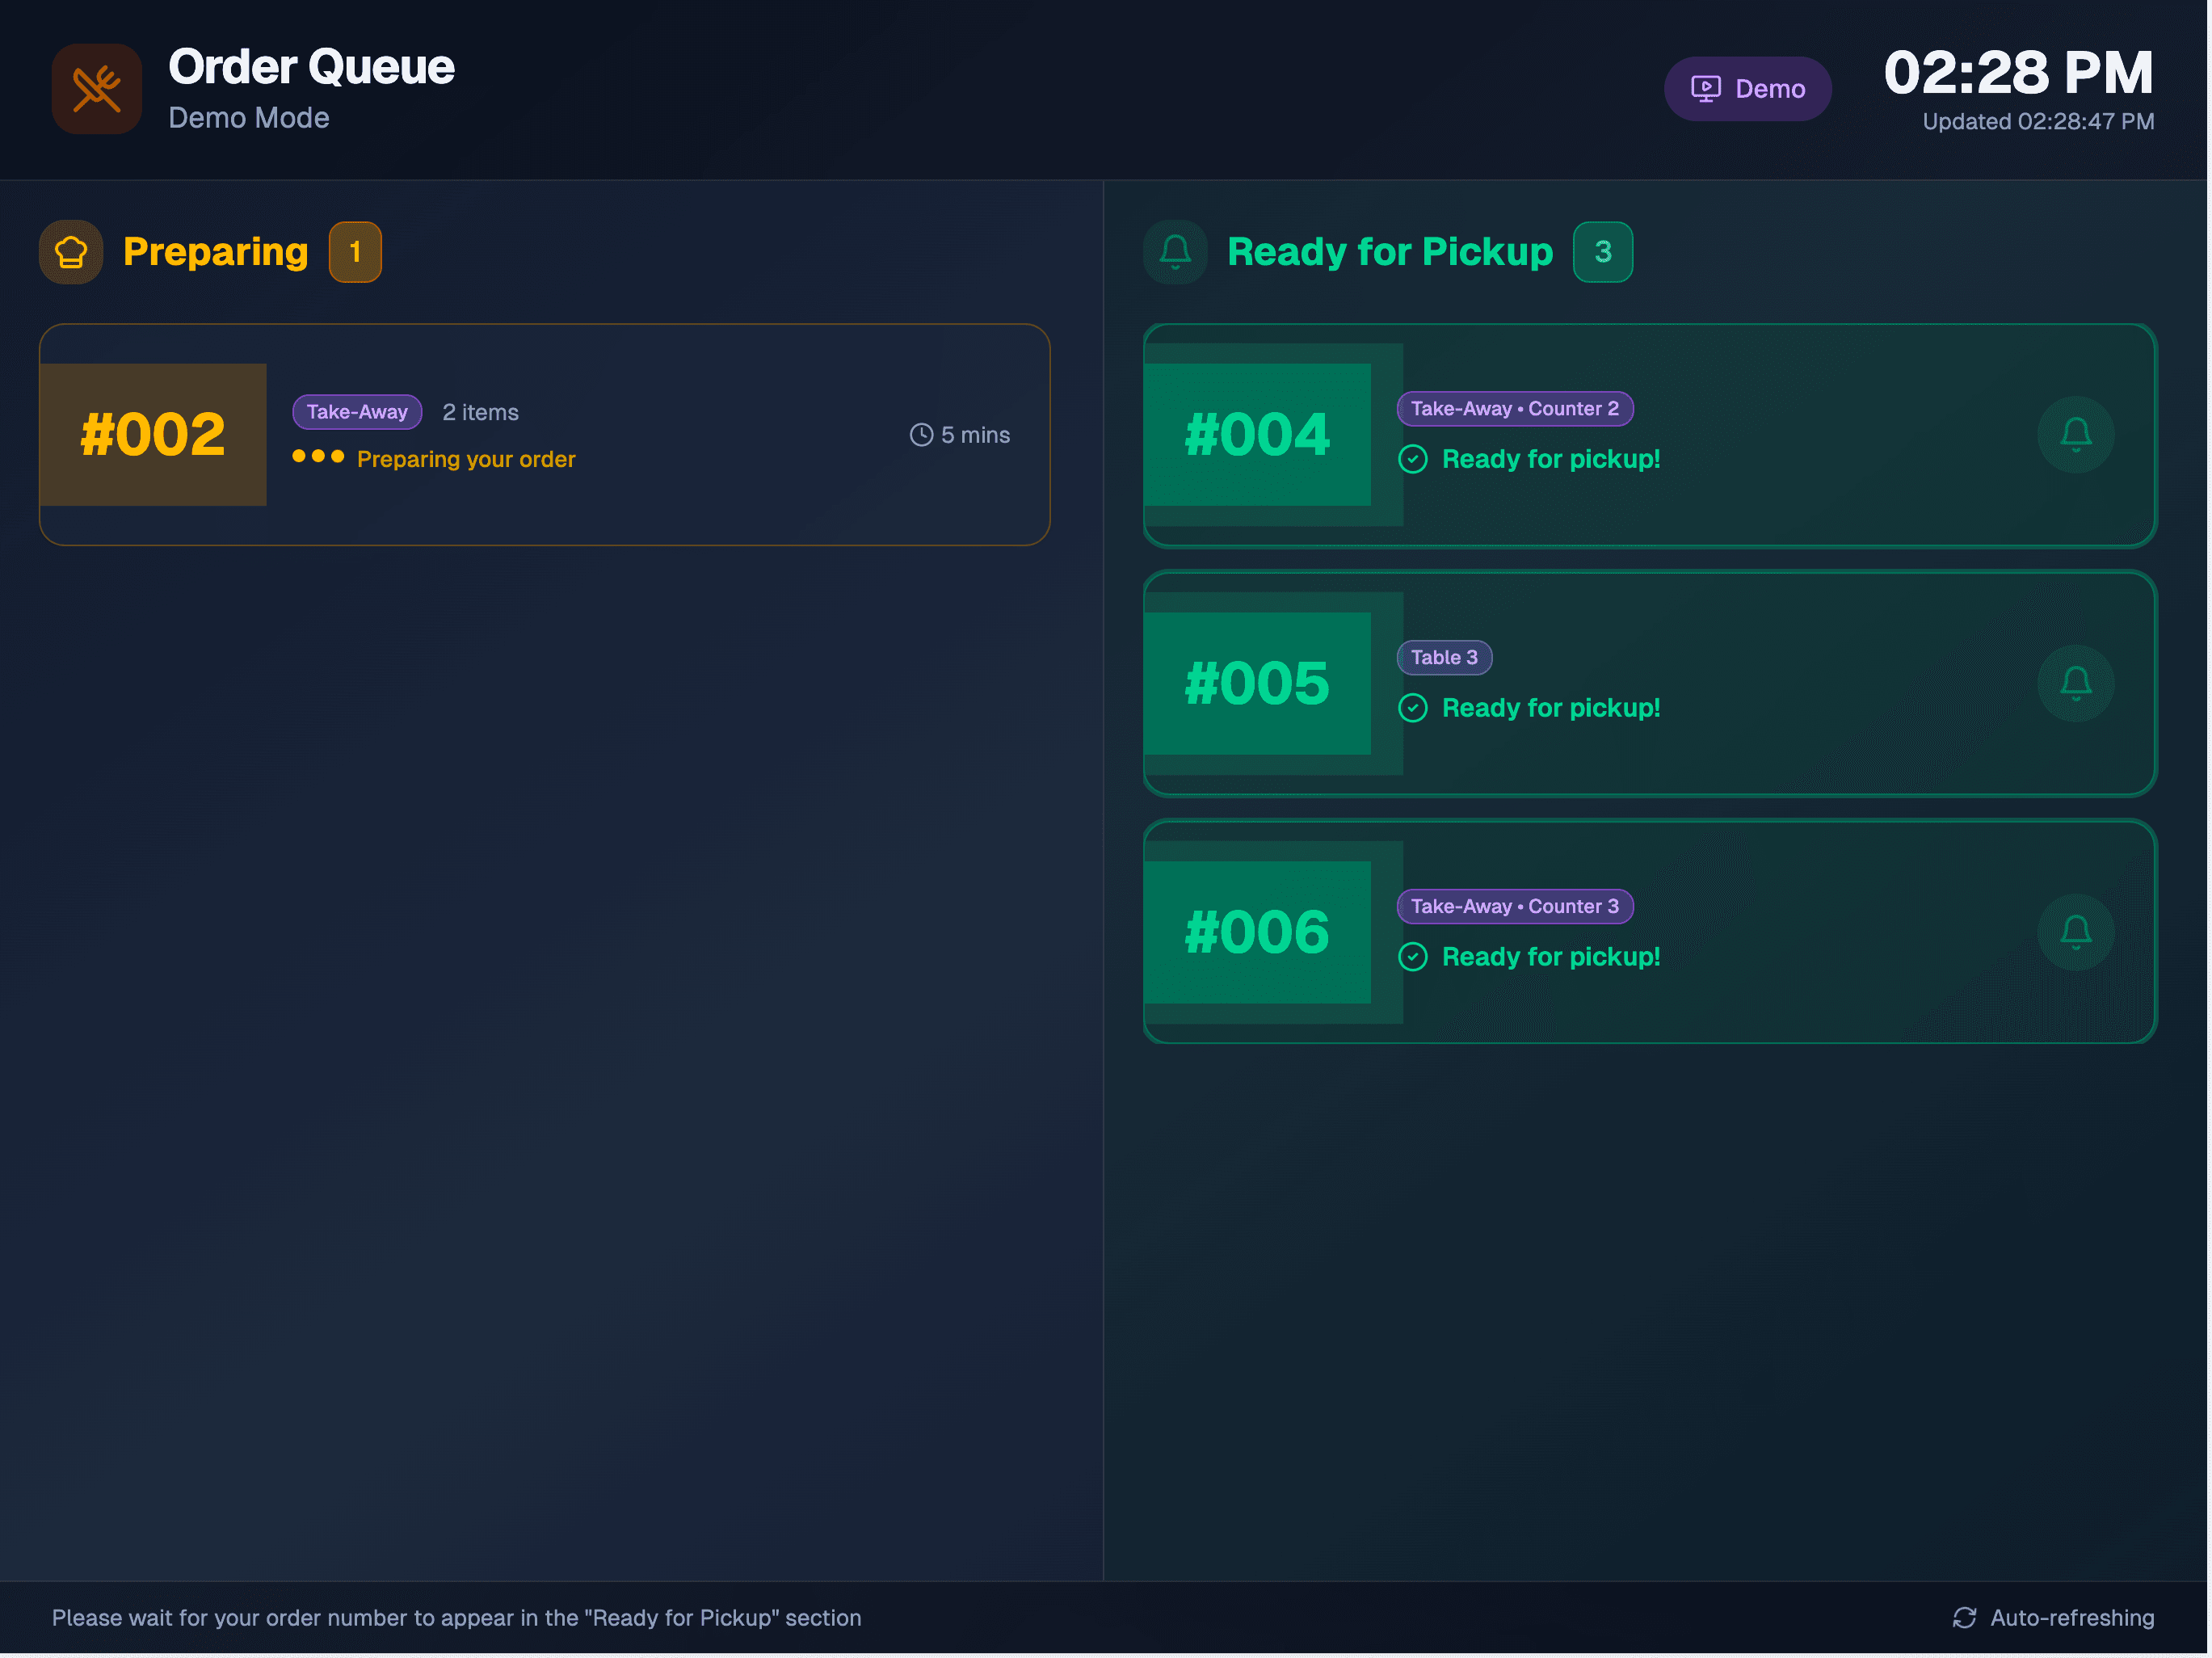Open the order #002 number tile
This screenshot has width=2212, height=1658.
pos(153,435)
